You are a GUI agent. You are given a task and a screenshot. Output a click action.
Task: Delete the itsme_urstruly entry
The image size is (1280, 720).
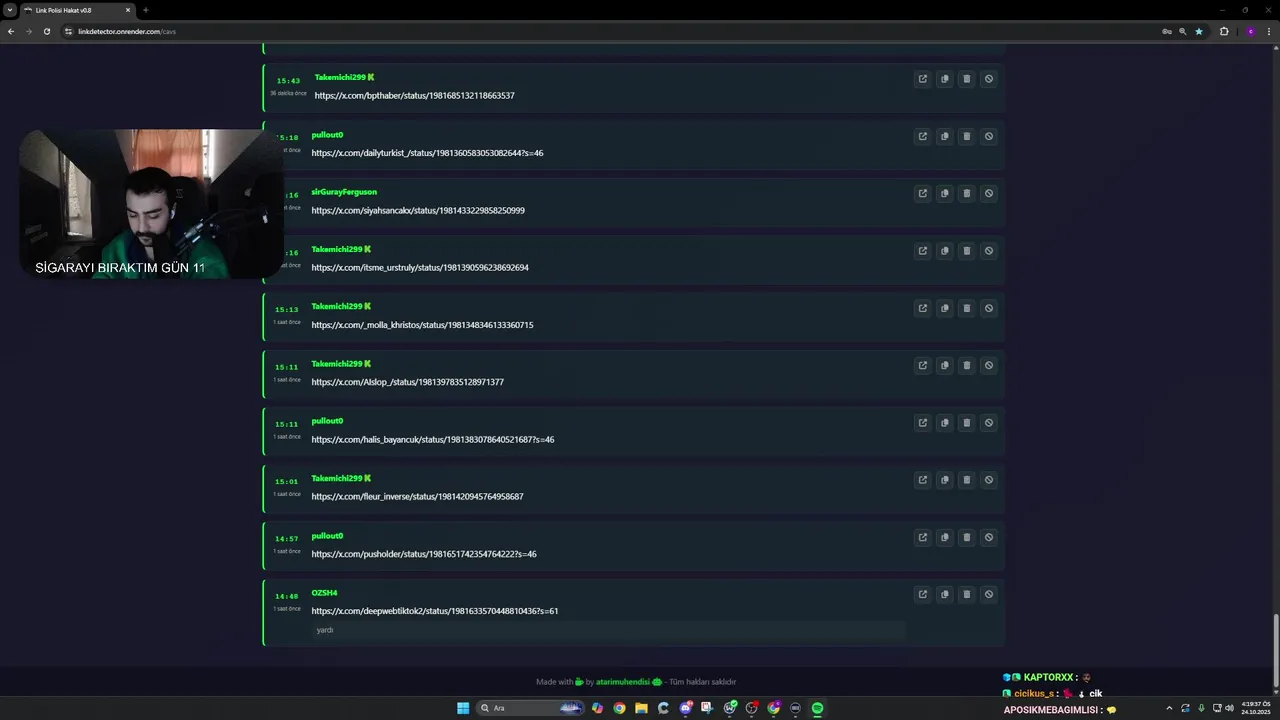click(966, 251)
